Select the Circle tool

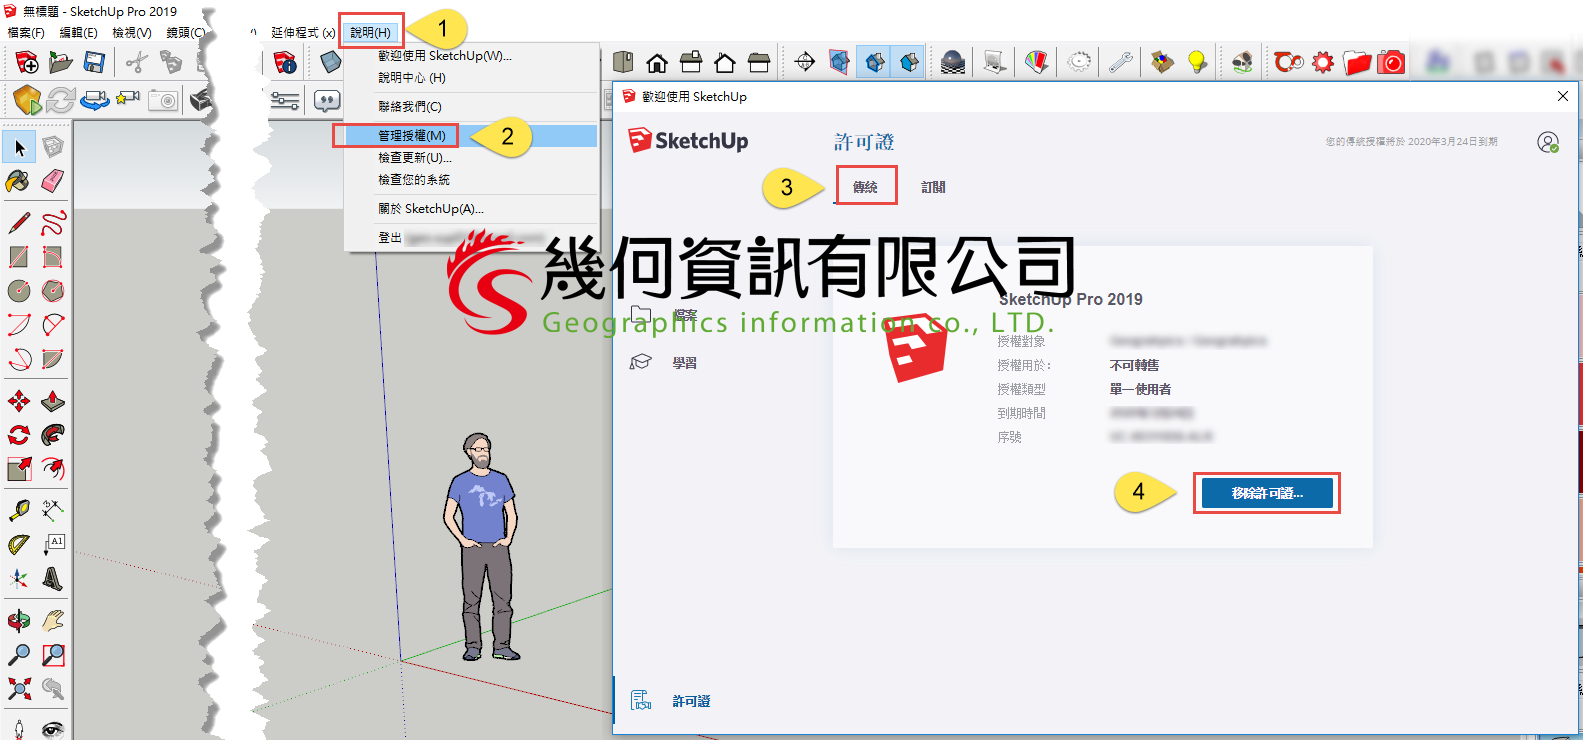pyautogui.click(x=19, y=291)
